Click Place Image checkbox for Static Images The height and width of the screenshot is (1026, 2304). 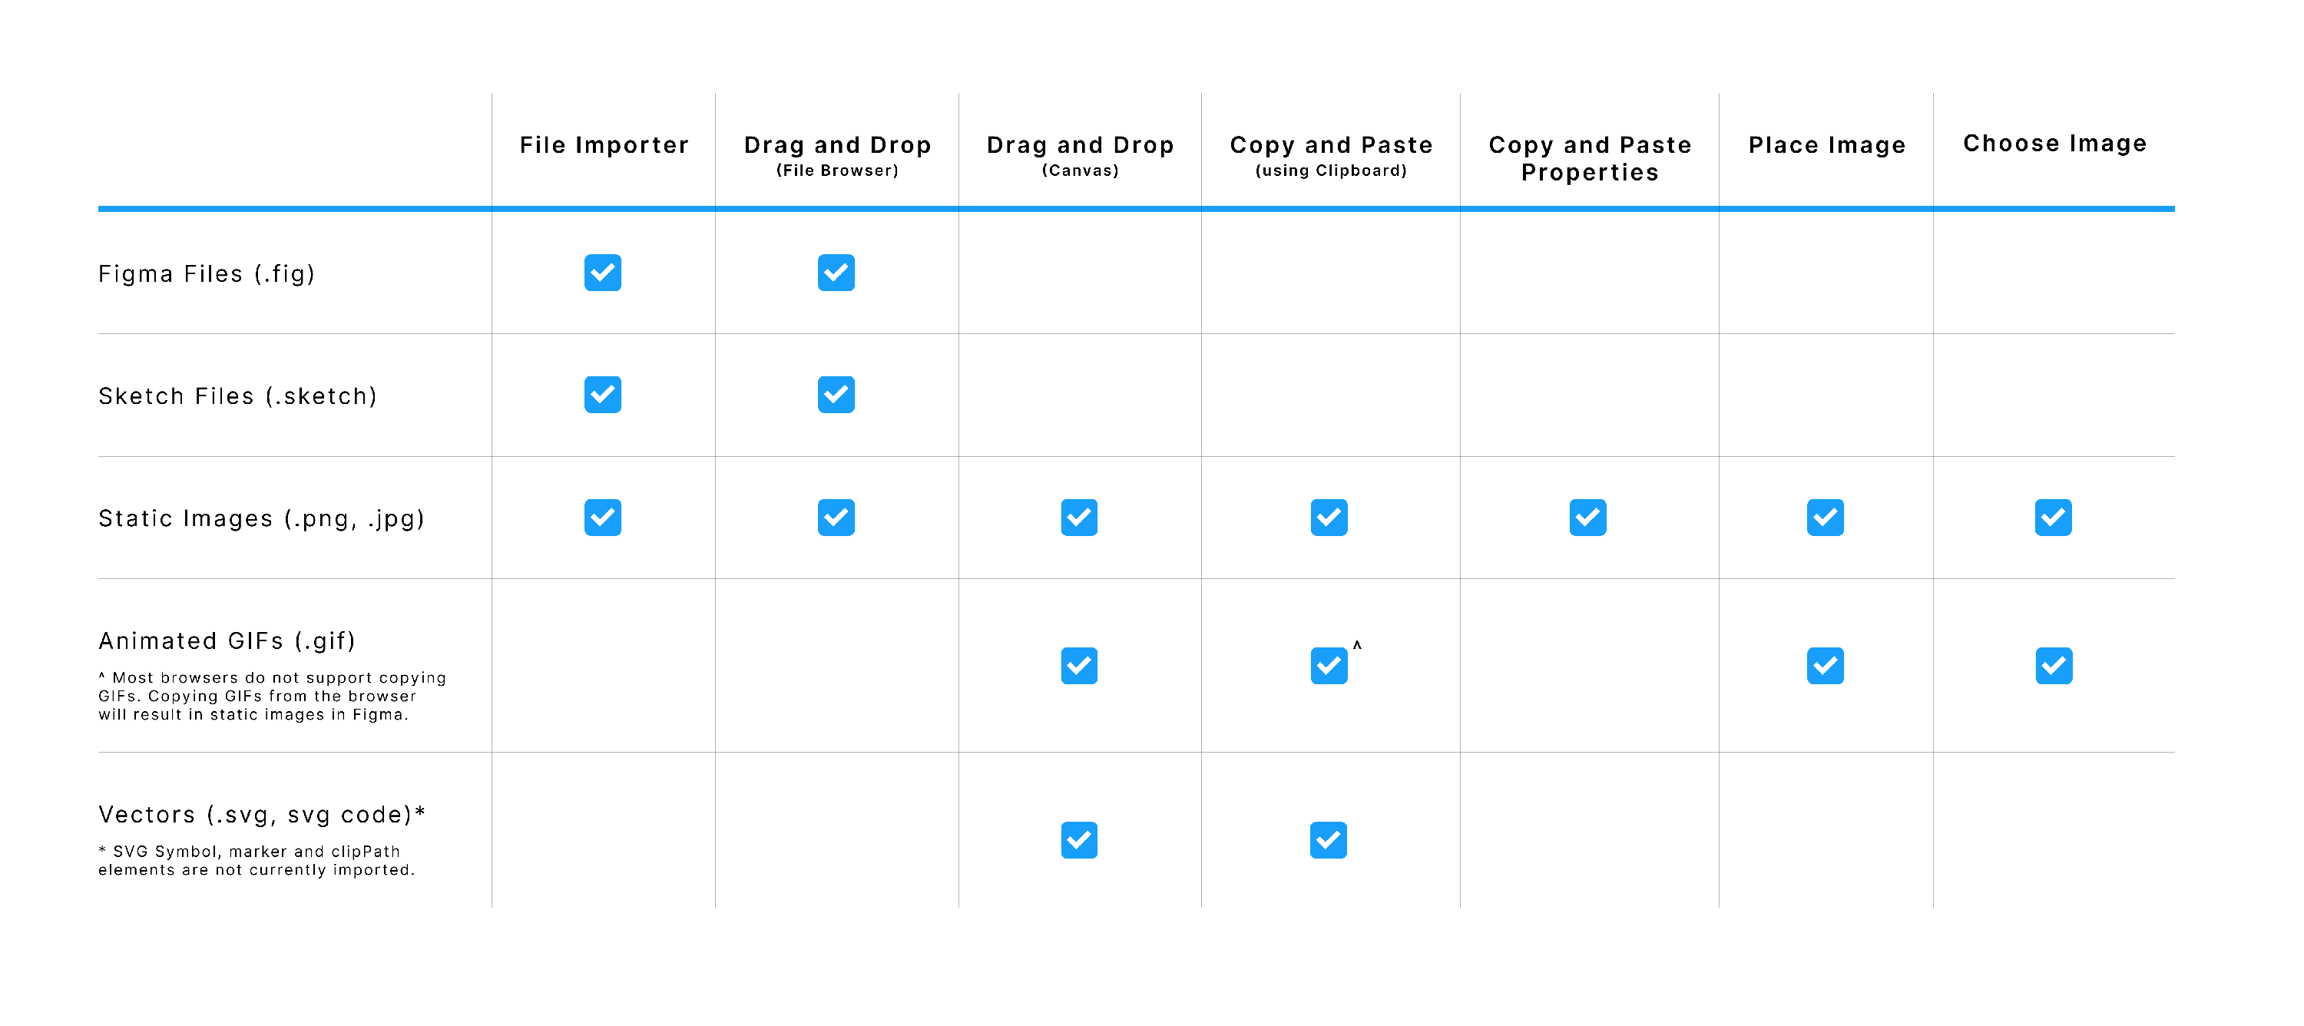click(x=1825, y=518)
